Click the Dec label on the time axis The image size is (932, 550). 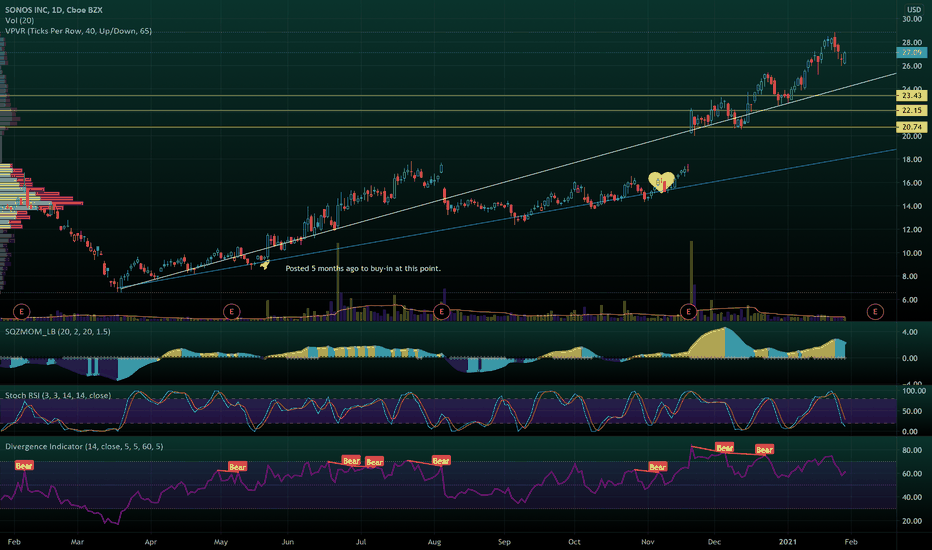coord(714,542)
